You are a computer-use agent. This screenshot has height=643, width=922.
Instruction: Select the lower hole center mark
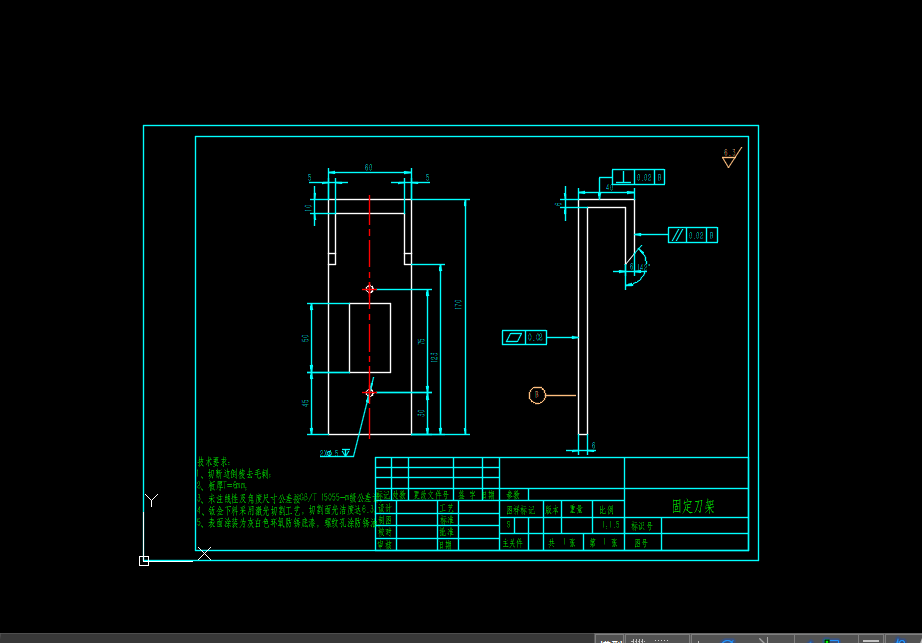369,392
